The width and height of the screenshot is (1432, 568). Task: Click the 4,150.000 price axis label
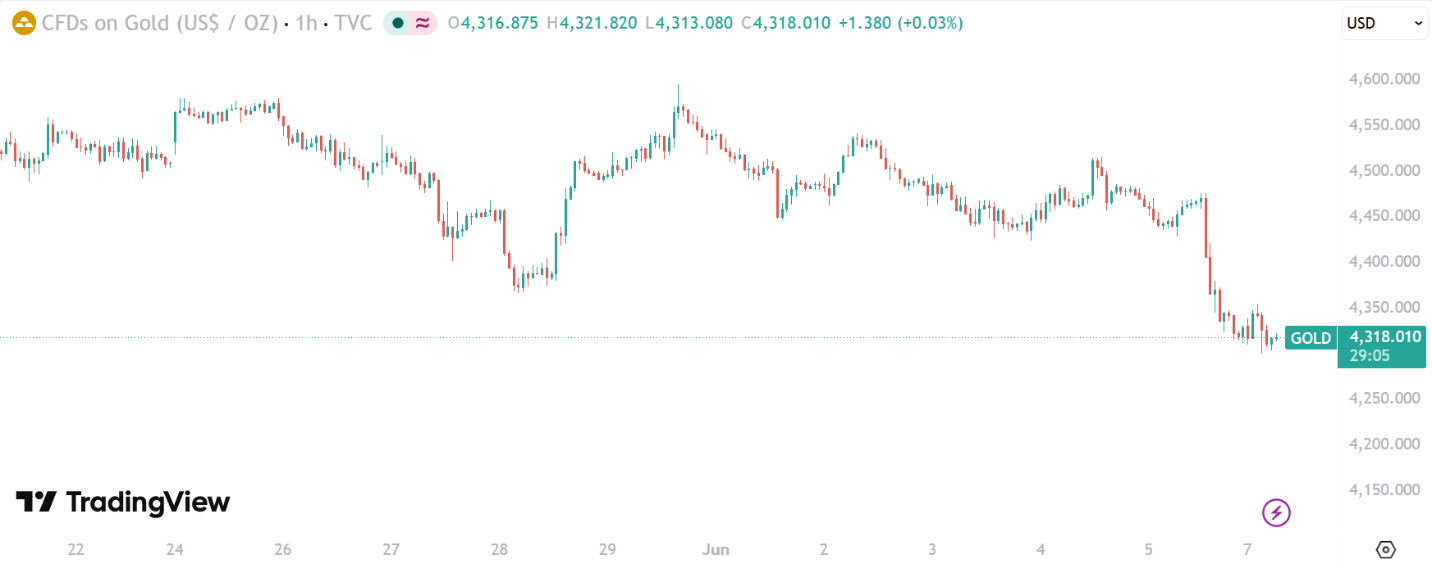(1385, 490)
